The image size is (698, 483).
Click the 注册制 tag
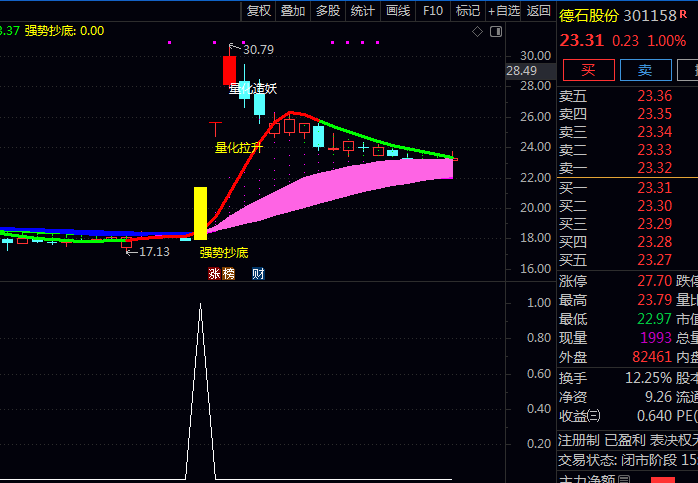tap(579, 441)
